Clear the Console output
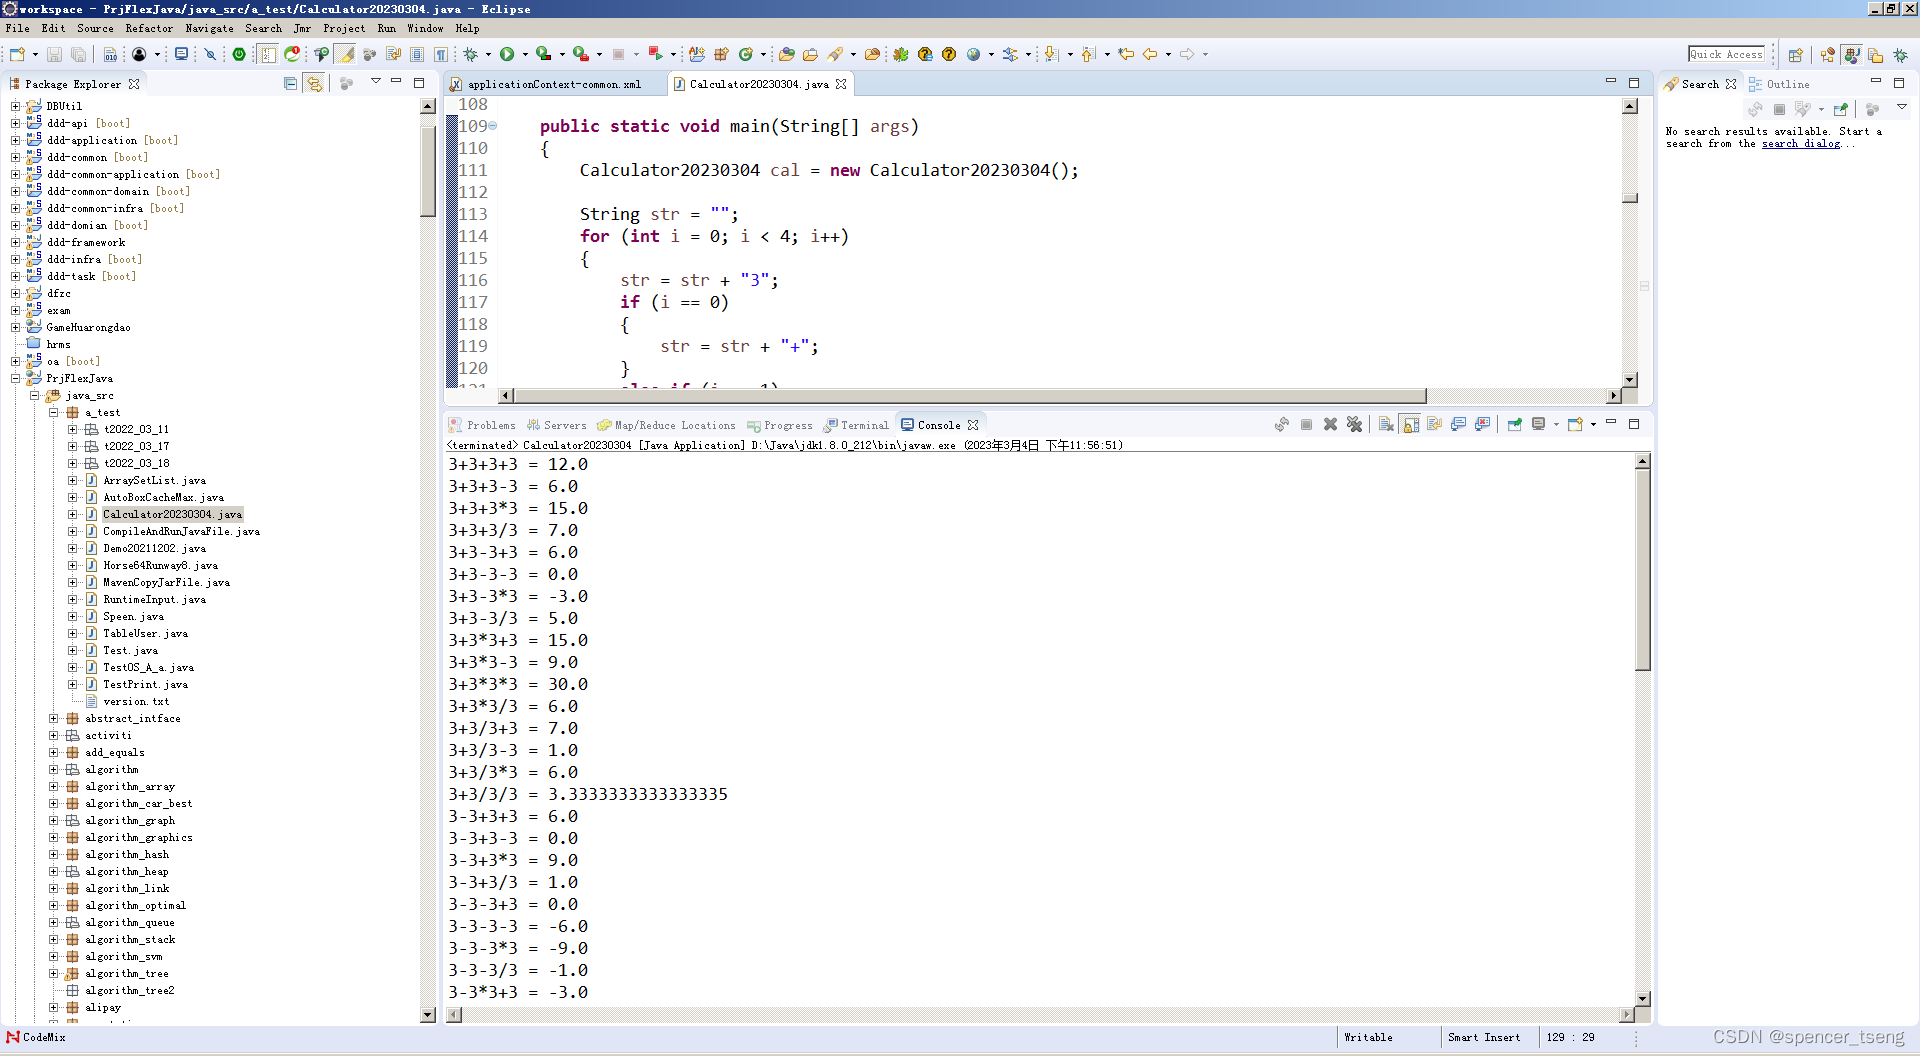Viewport: 1920px width, 1056px height. (x=1386, y=424)
